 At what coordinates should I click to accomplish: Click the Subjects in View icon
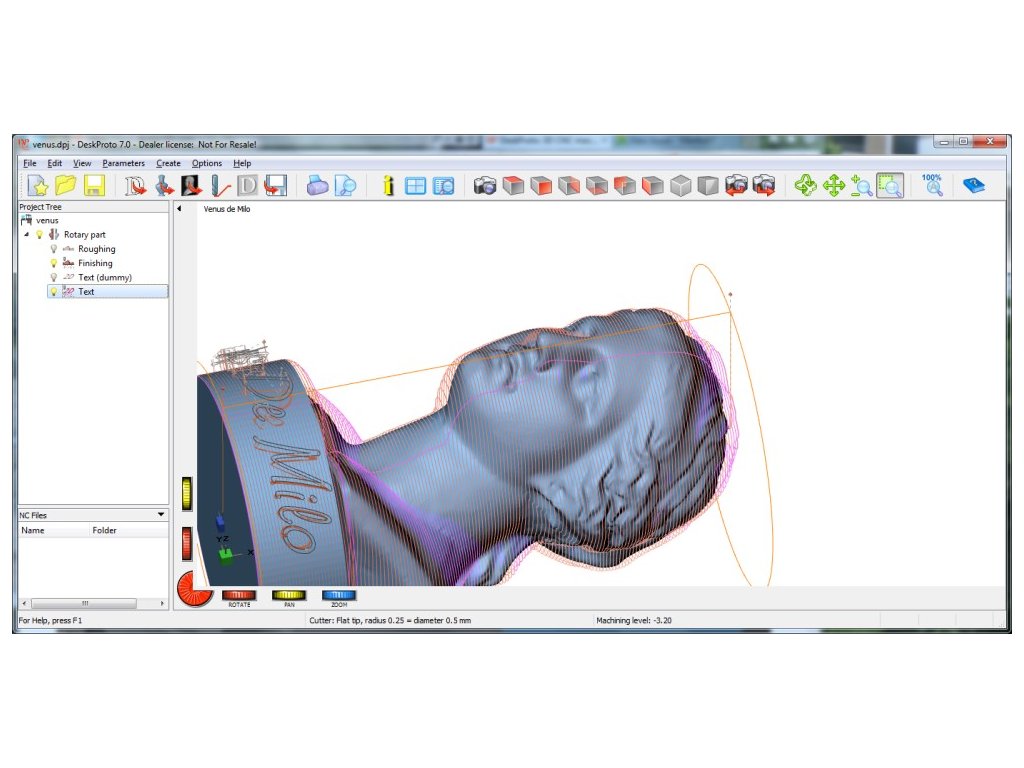[x=443, y=186]
